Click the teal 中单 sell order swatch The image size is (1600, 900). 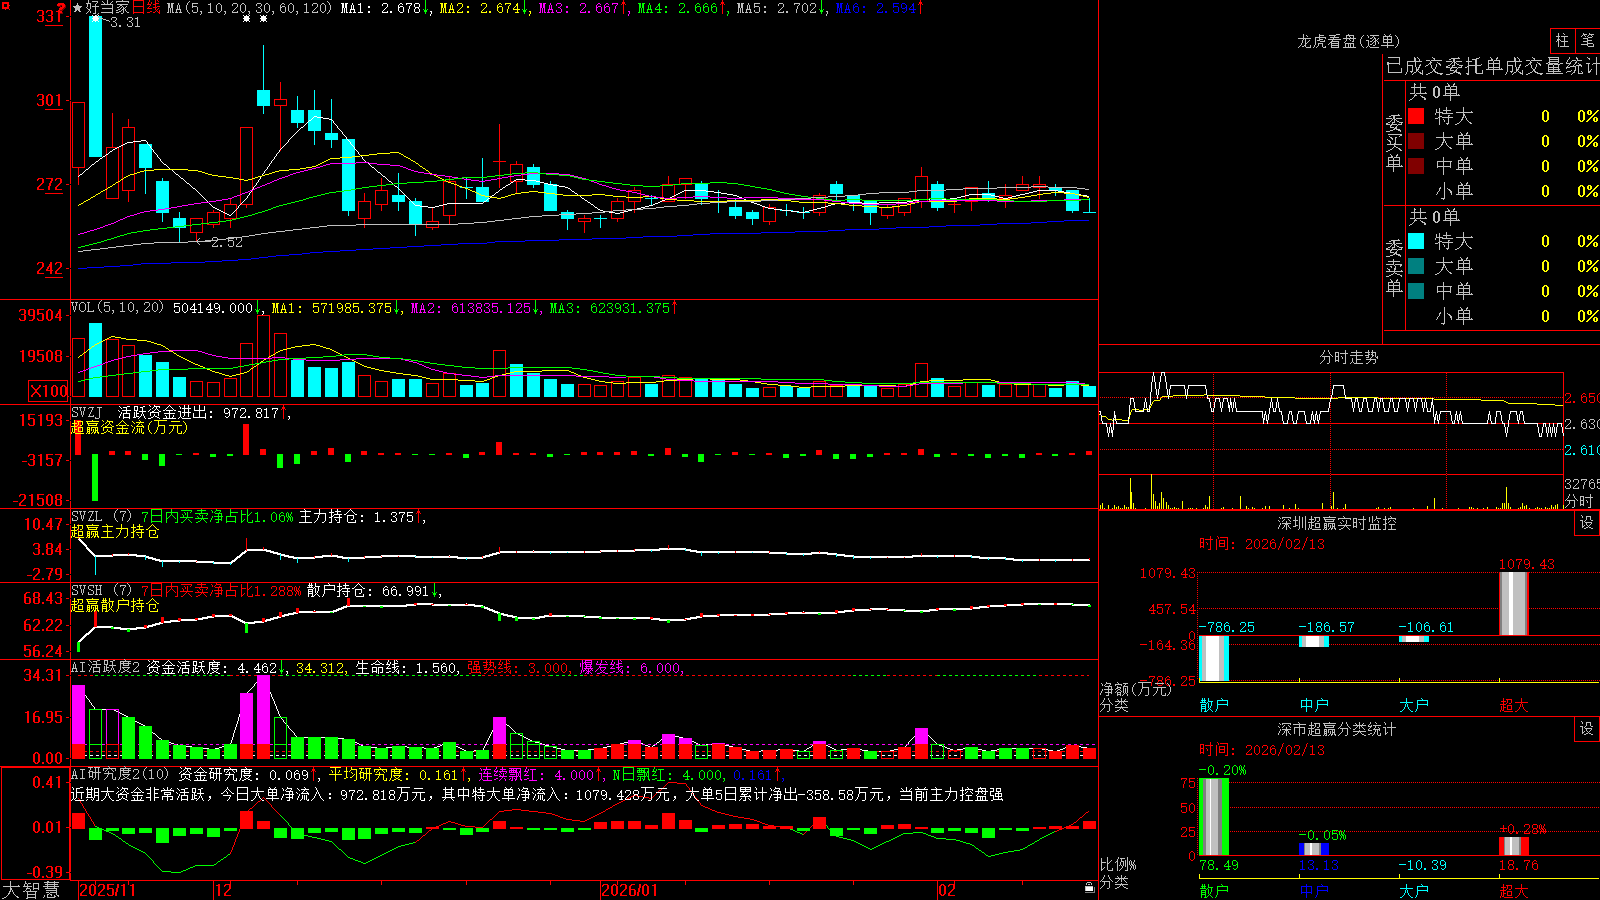[1416, 291]
